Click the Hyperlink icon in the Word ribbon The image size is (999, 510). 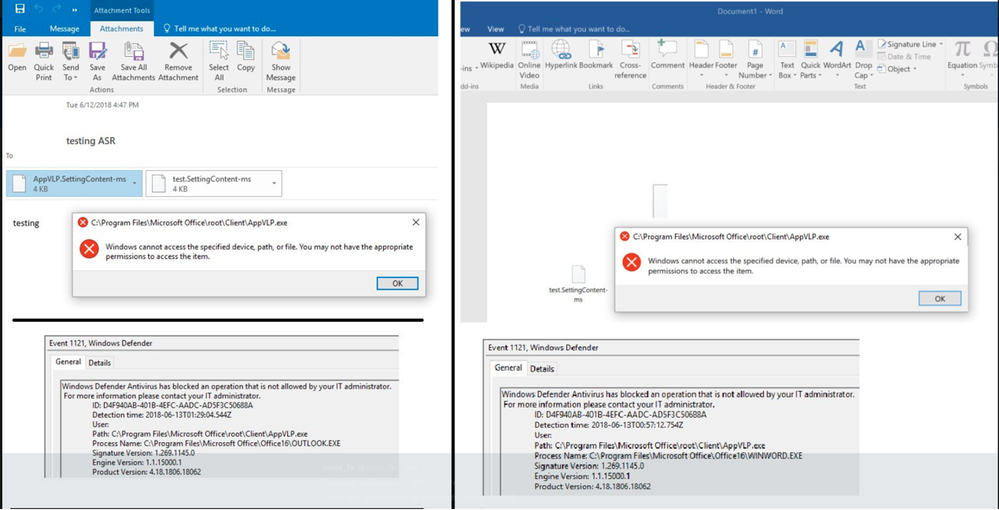[x=561, y=49]
